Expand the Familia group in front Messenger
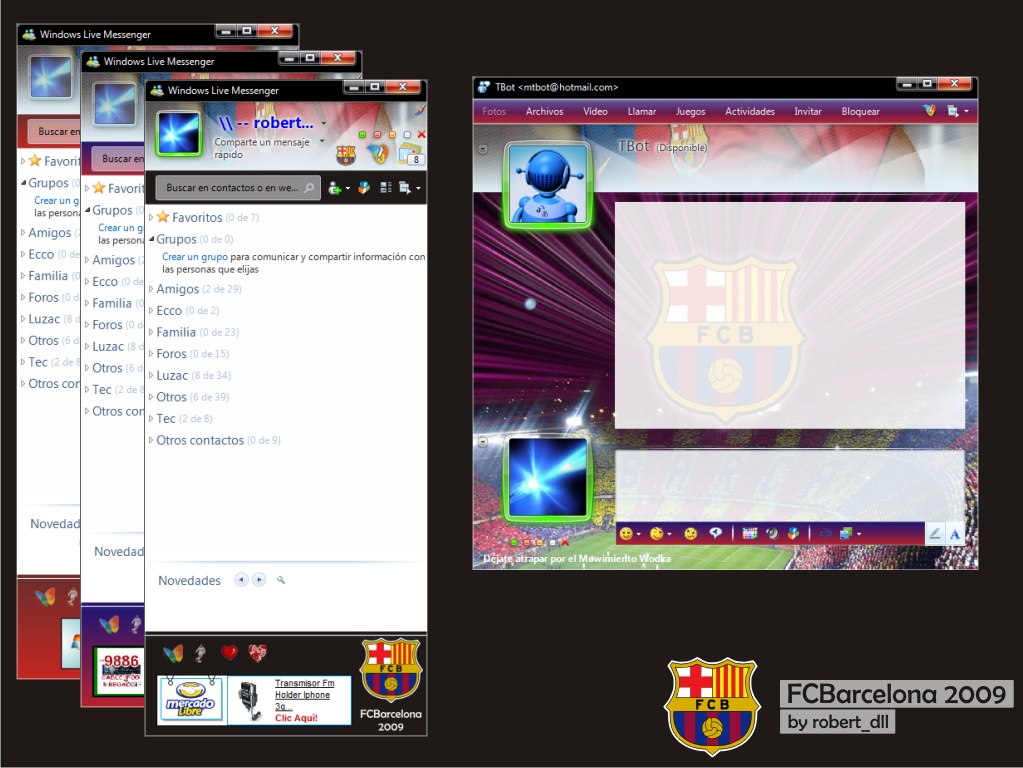 (x=151, y=332)
